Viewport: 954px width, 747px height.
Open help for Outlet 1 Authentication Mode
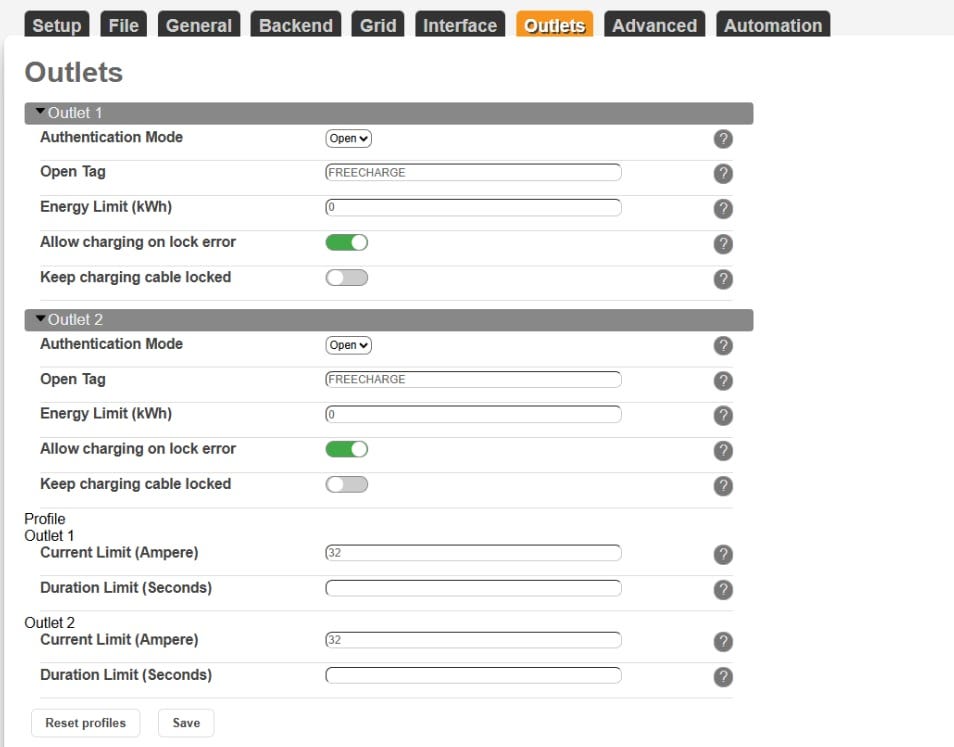(x=723, y=139)
